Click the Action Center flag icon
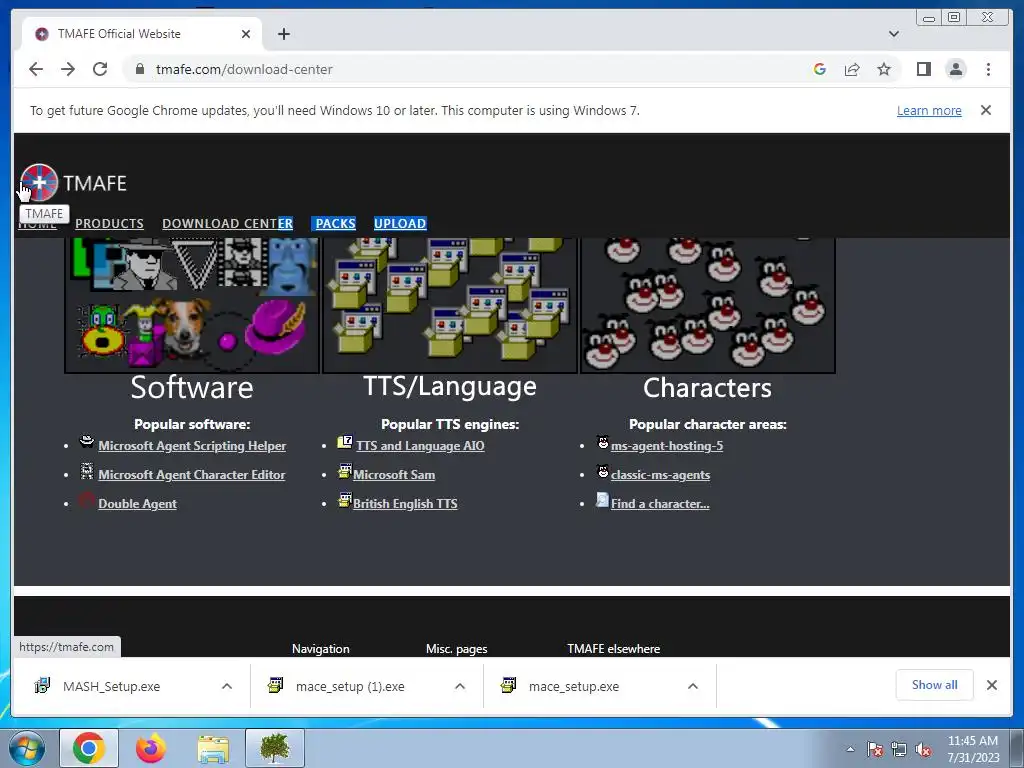The image size is (1024, 768). coord(874,749)
